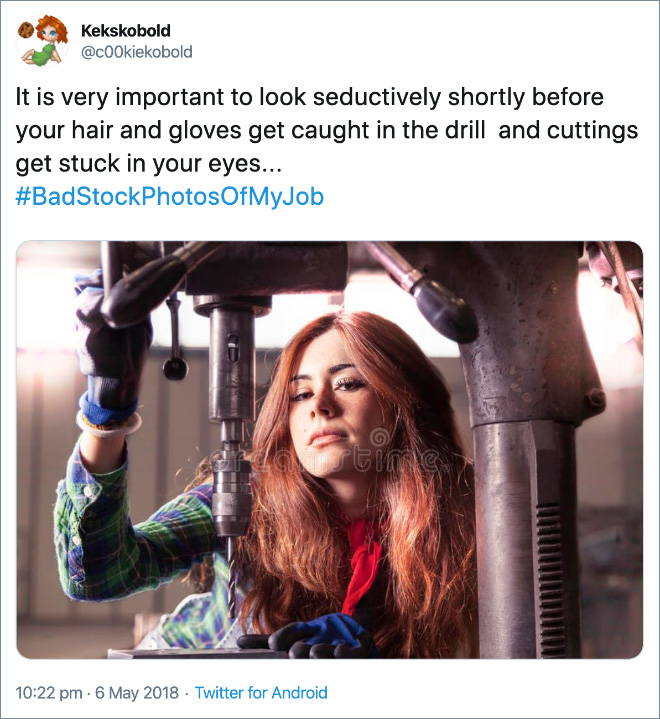
Task: Open the Kekskobold display name link
Action: (x=125, y=31)
